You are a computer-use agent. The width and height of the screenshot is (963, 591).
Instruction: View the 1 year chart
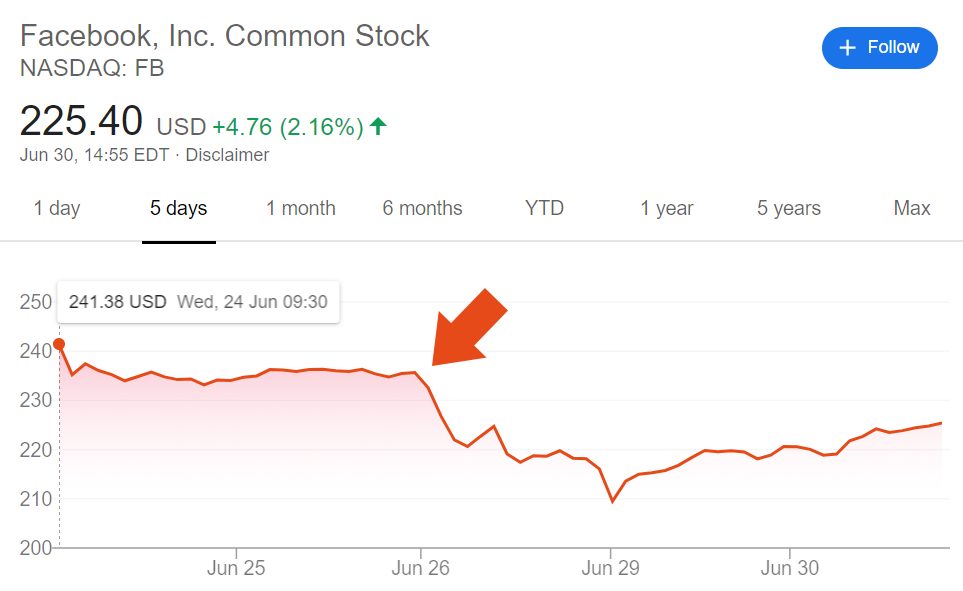(667, 208)
